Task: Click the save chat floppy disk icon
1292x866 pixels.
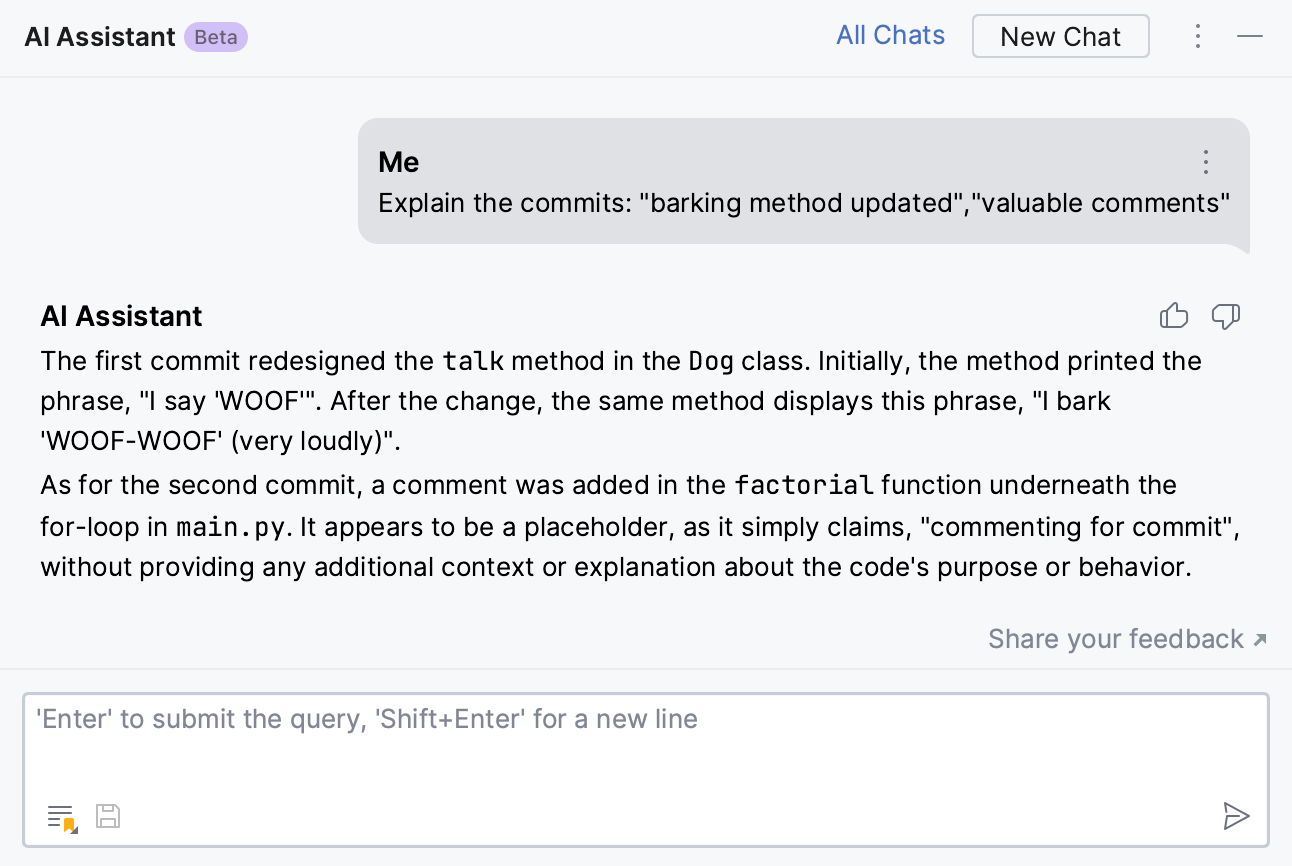Action: click(108, 816)
